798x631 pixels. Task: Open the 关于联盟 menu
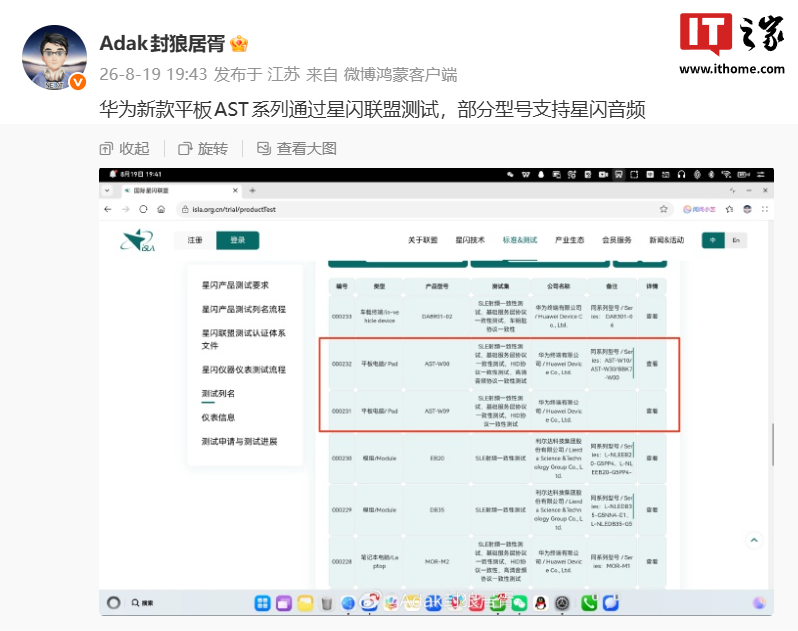coord(422,240)
